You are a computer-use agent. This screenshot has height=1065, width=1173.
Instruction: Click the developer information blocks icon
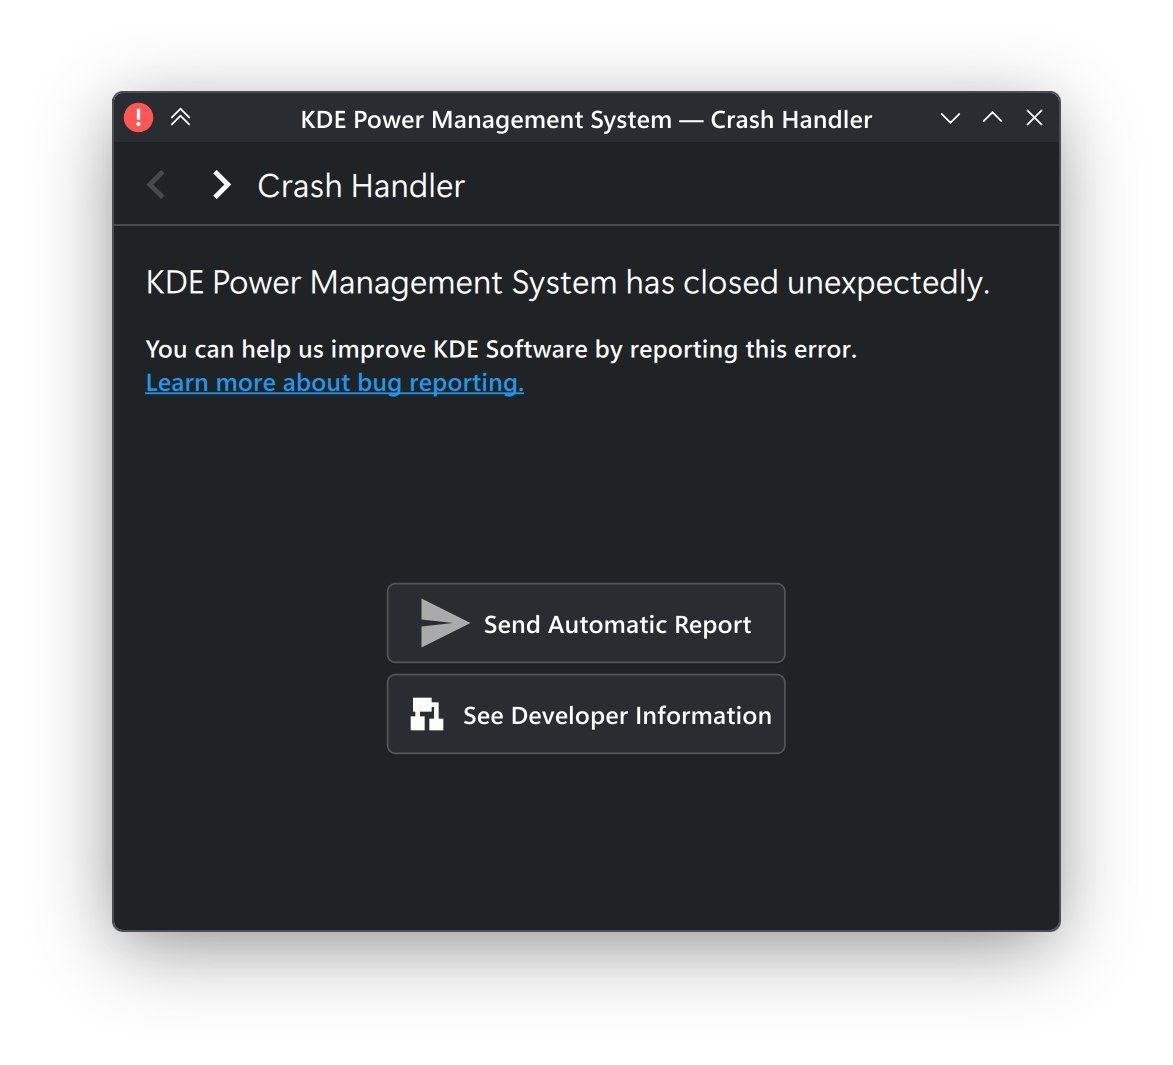pos(427,715)
